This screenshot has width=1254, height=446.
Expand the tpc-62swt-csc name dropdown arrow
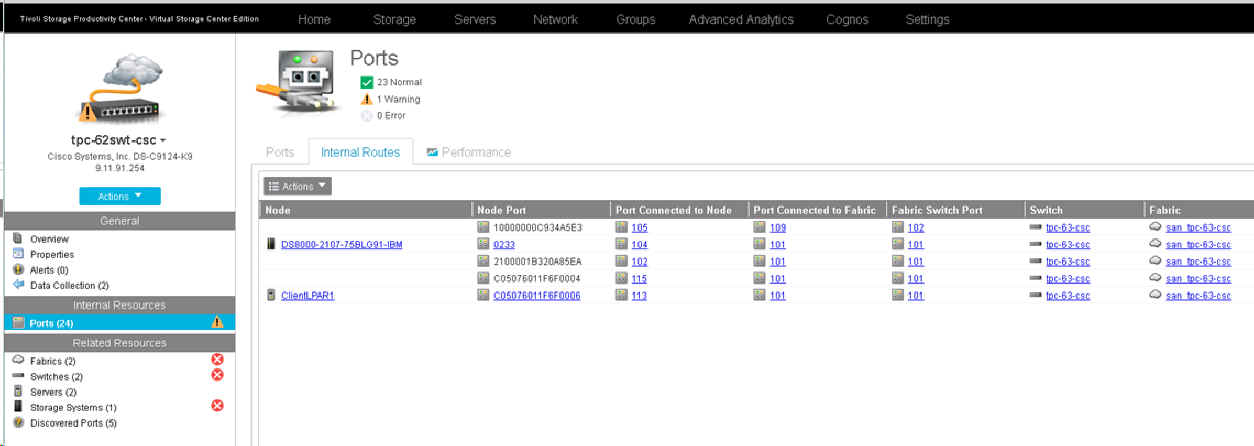tap(163, 142)
